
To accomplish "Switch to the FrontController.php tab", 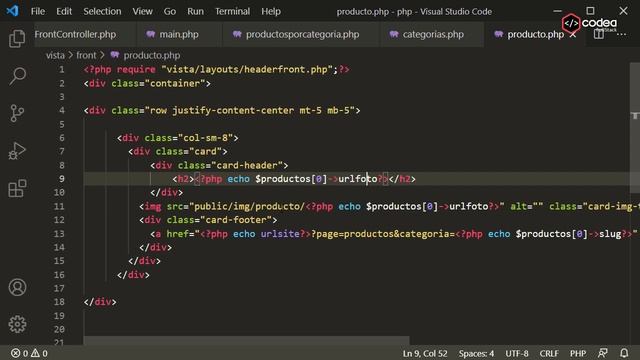I will (x=75, y=34).
